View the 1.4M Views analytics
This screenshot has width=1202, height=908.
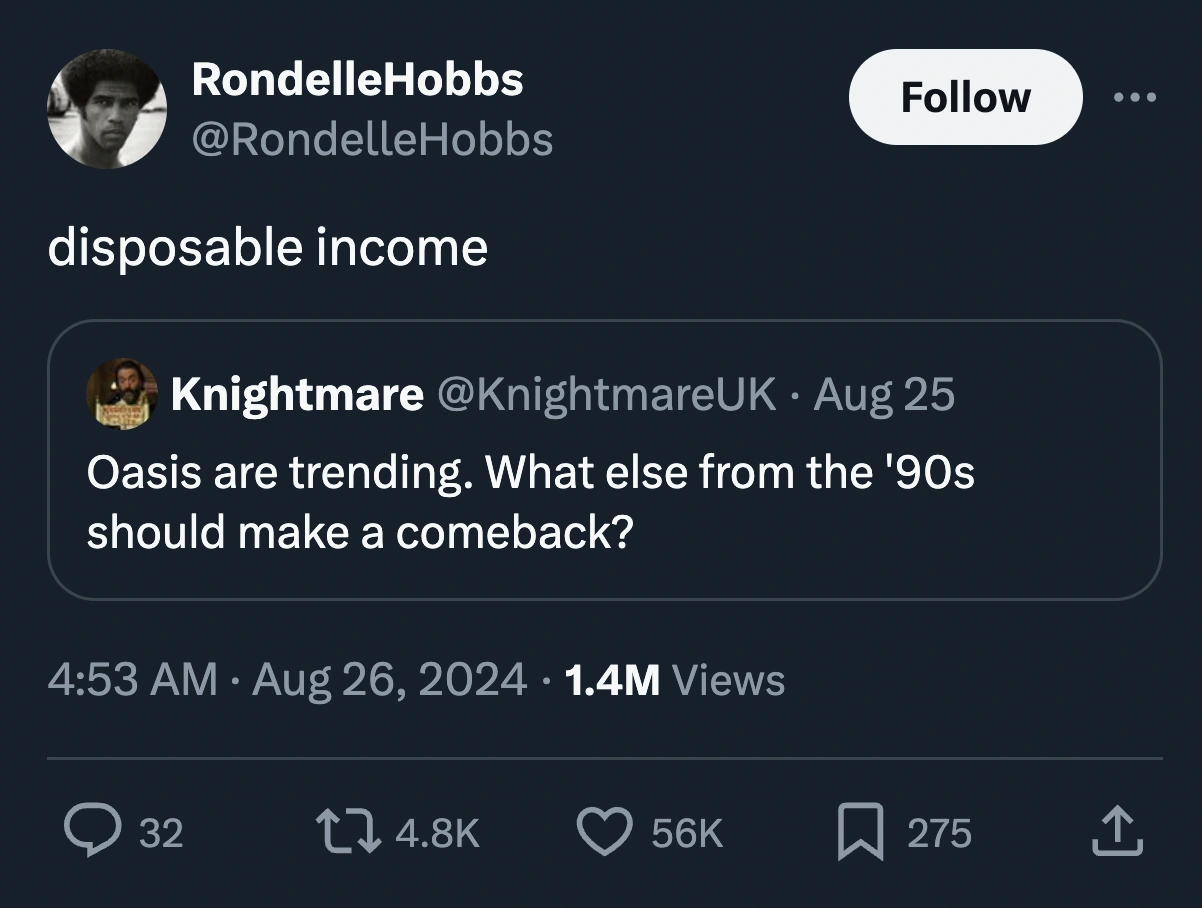(674, 680)
